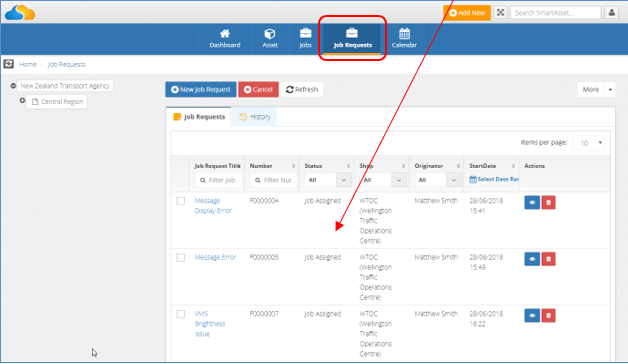Open the Message Error request link

215,257
